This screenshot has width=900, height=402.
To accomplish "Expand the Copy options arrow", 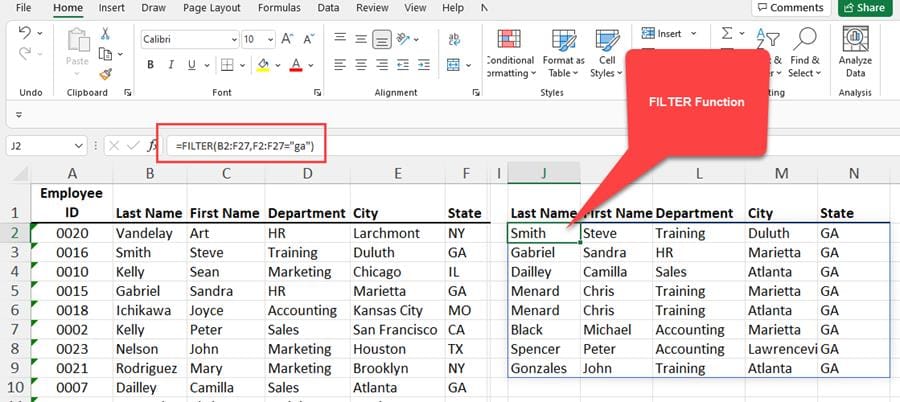I will click(x=121, y=55).
